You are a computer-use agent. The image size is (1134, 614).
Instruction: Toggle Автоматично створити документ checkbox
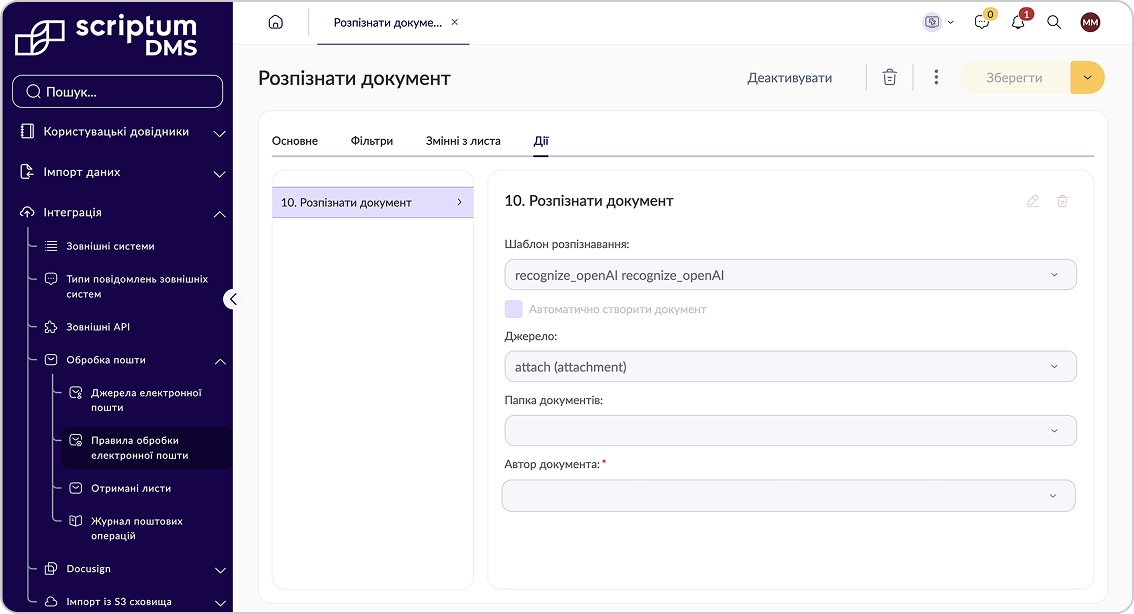click(513, 309)
